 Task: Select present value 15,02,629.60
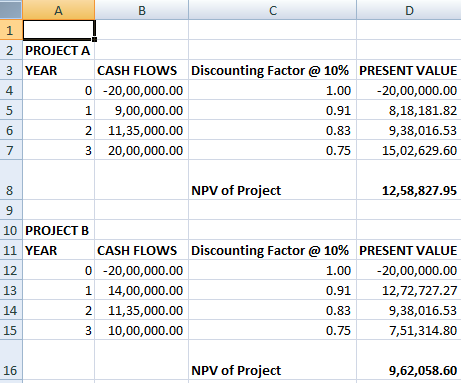tap(409, 150)
